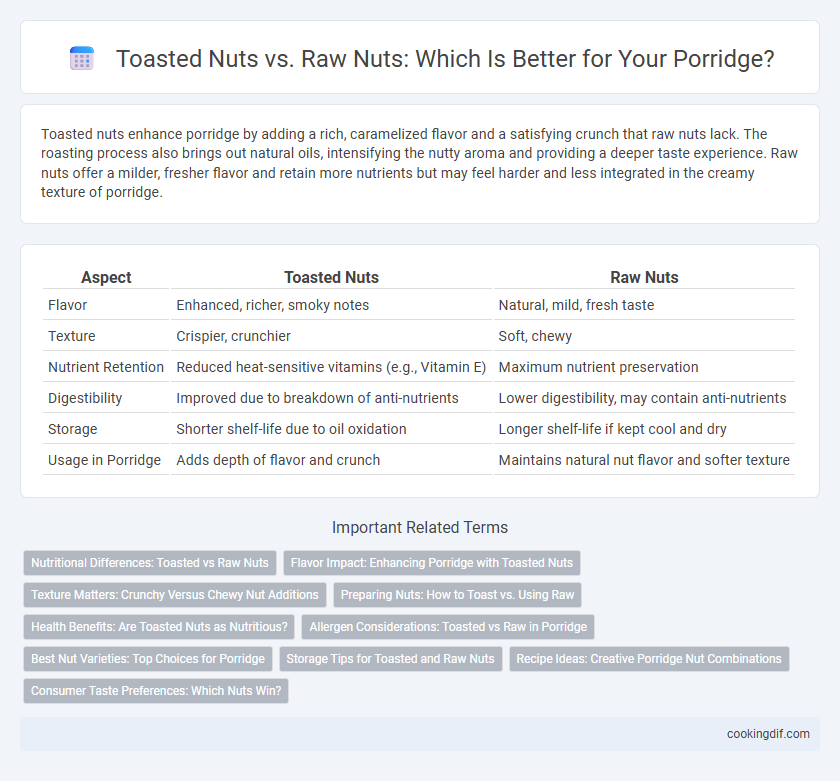This screenshot has width=840, height=781.
Task: Click the calendar icon beside the title
Action: click(x=82, y=58)
